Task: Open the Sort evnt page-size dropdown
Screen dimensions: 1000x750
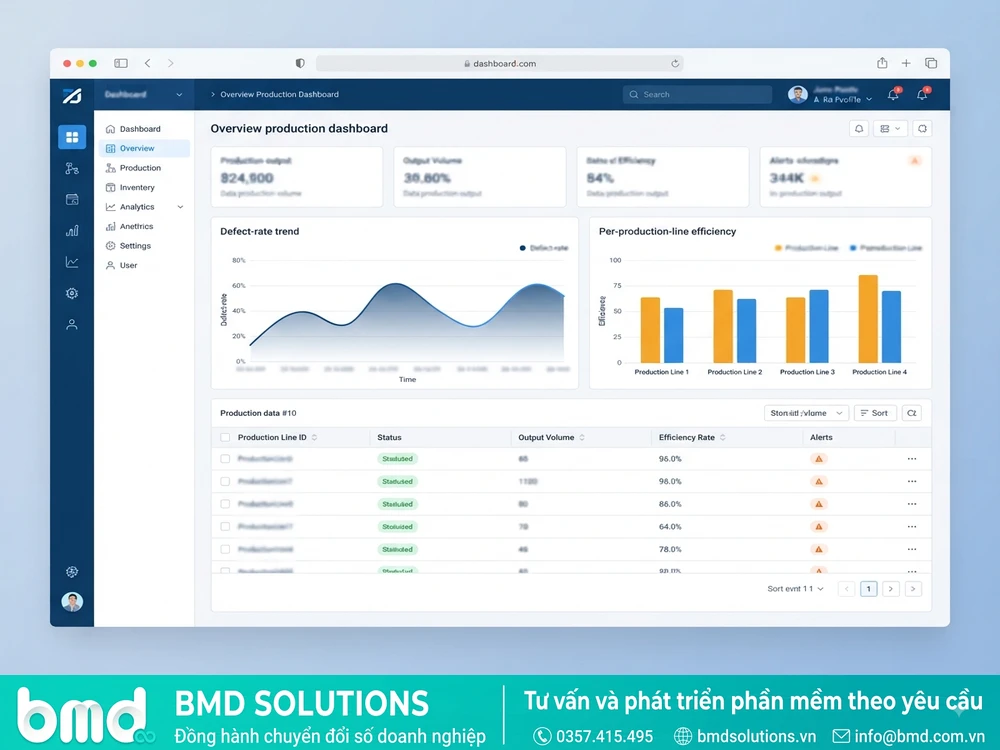Action: click(x=795, y=589)
